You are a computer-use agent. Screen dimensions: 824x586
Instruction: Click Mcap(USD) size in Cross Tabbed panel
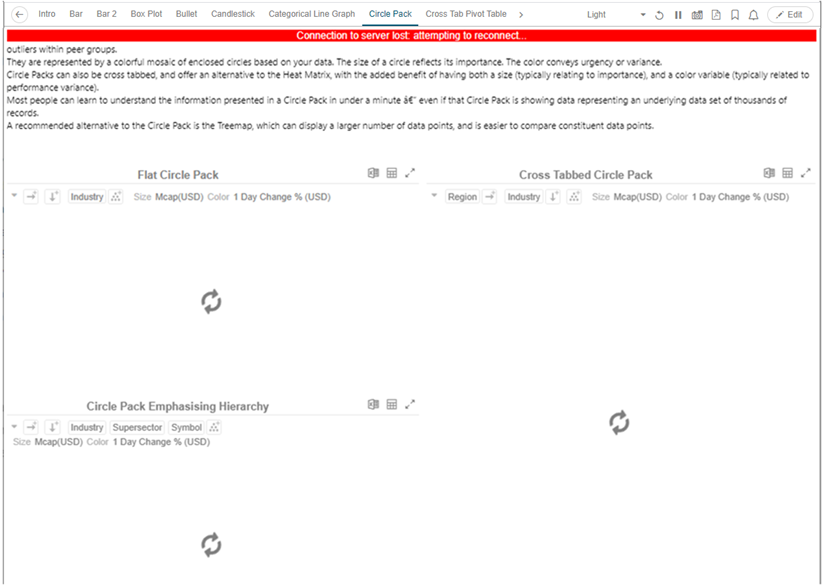[637, 197]
